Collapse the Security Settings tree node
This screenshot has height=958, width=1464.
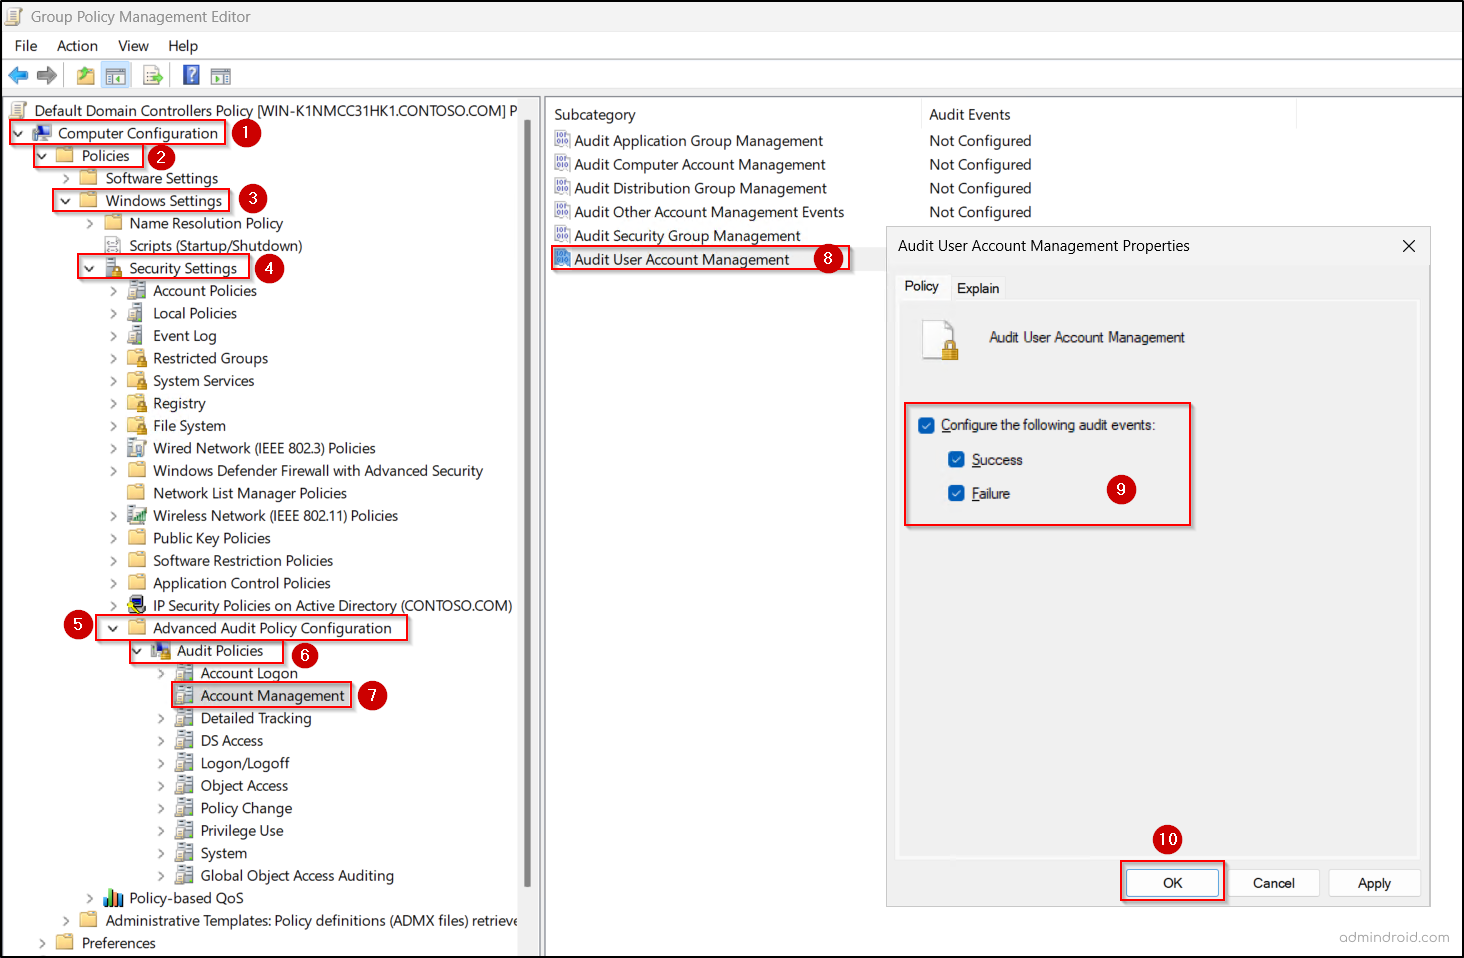coord(89,268)
